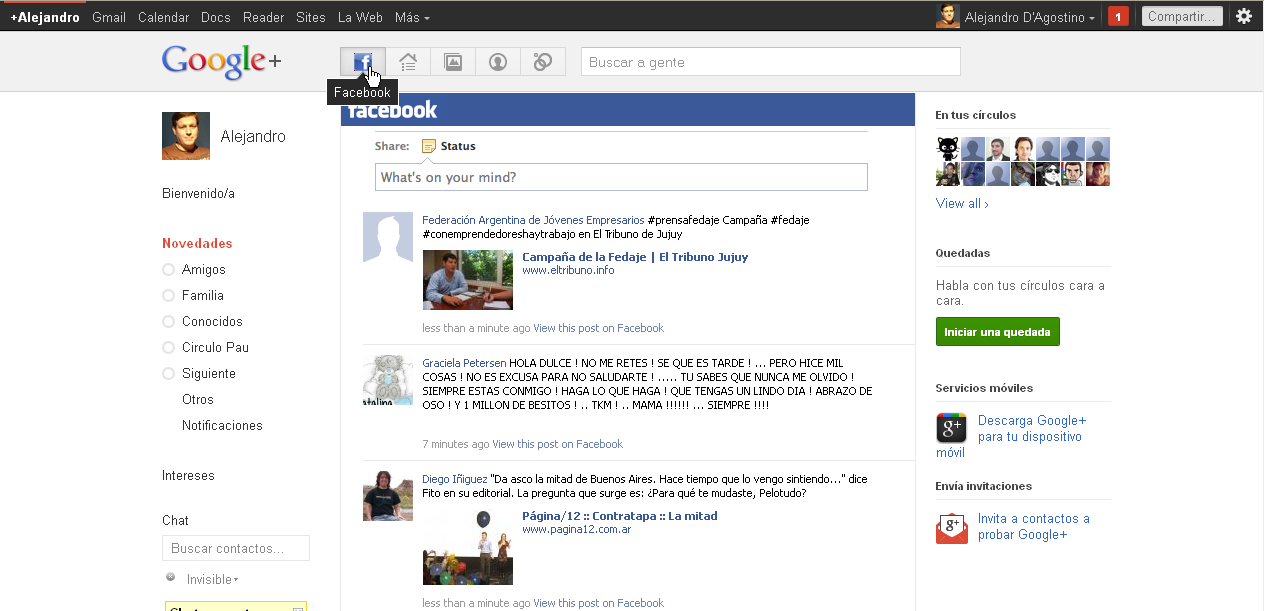The image size is (1264, 611).
Task: Click the Bienvenido/a sidebar item
Action: point(198,193)
